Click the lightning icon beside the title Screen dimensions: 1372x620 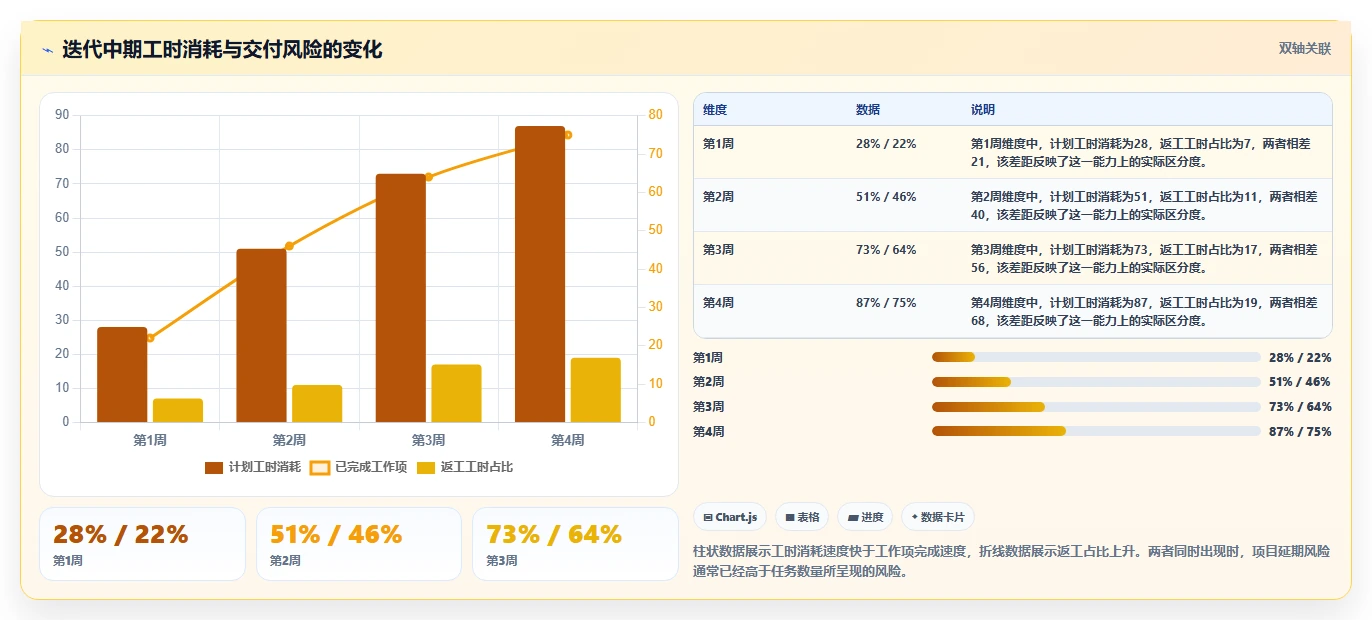[47, 50]
